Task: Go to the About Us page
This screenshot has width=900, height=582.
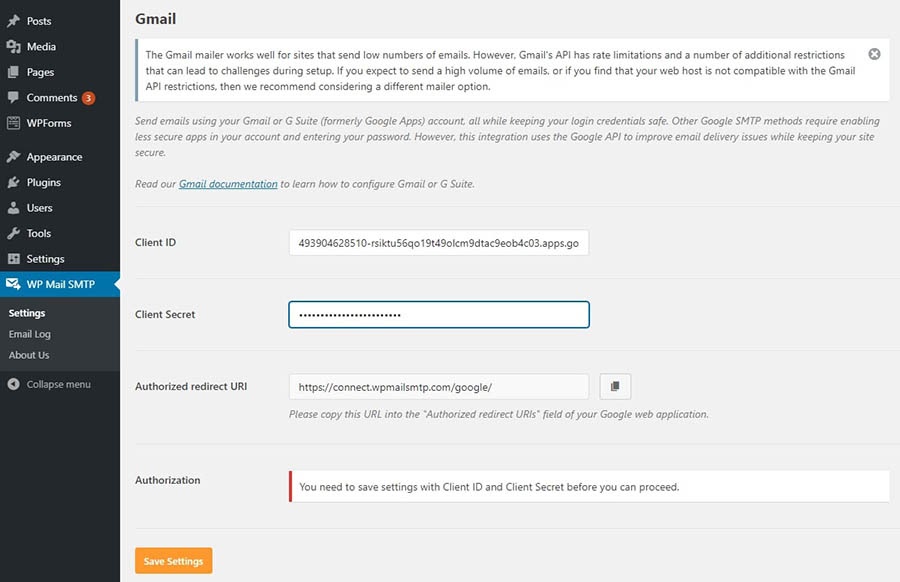Action: tap(29, 355)
